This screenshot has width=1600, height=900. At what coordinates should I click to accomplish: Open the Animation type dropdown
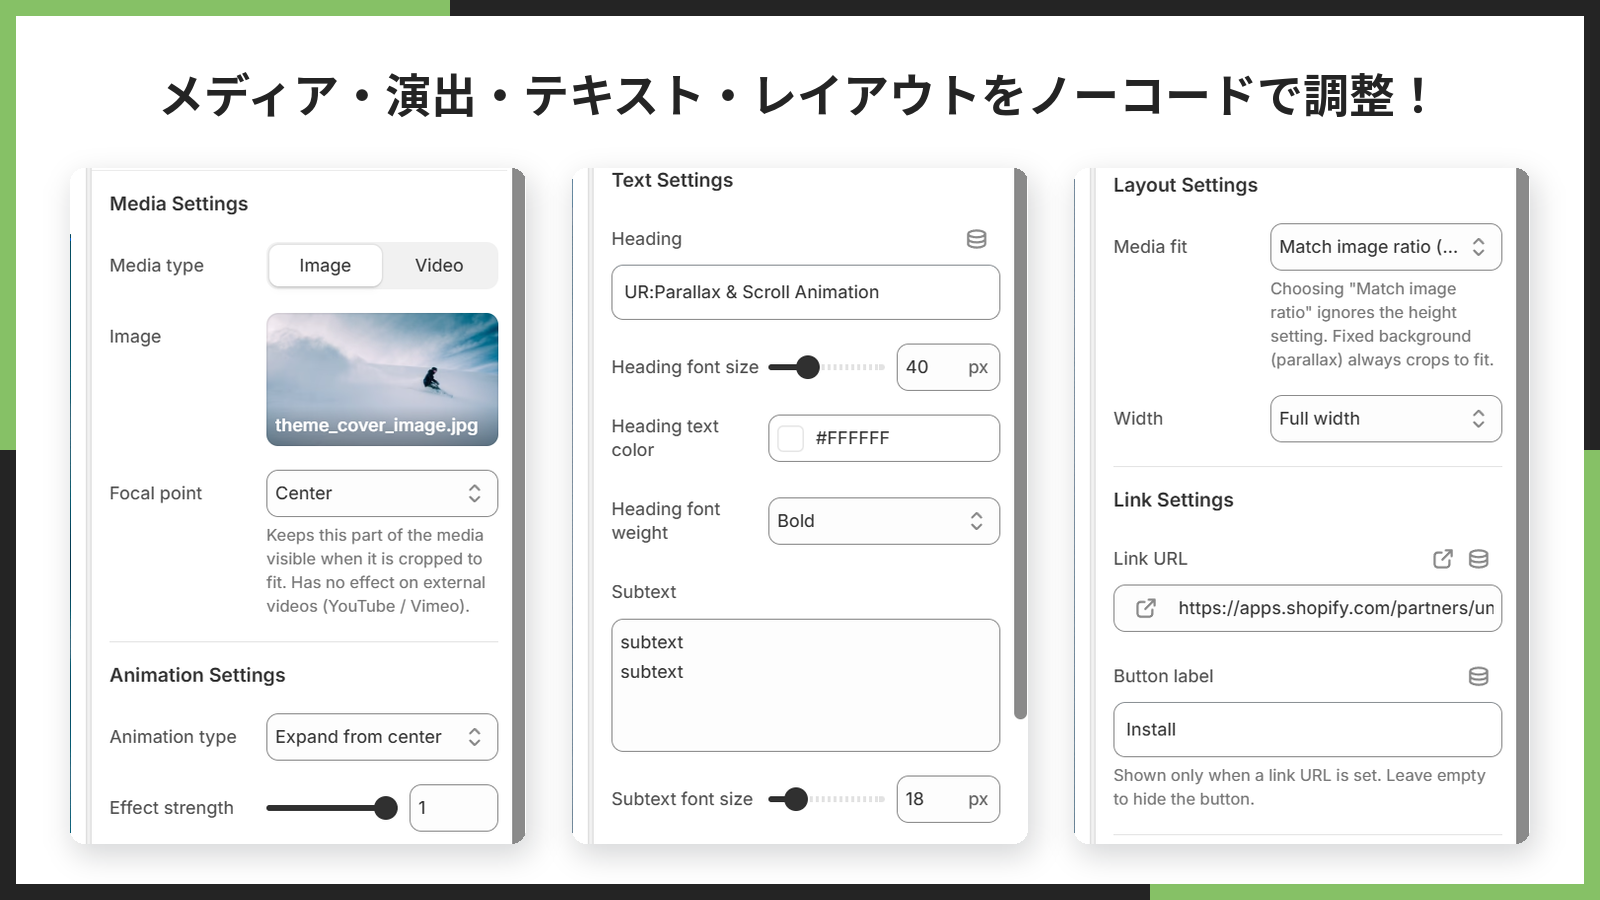(x=382, y=737)
